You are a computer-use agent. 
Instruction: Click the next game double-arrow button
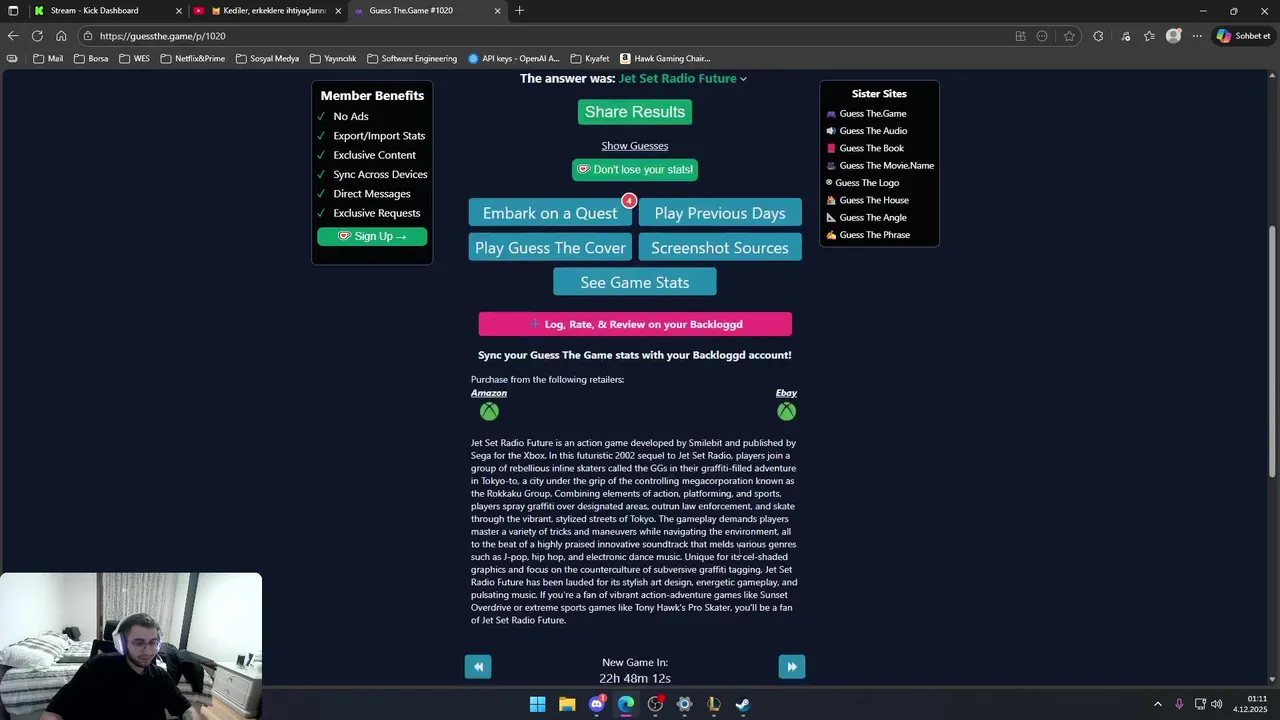click(792, 667)
